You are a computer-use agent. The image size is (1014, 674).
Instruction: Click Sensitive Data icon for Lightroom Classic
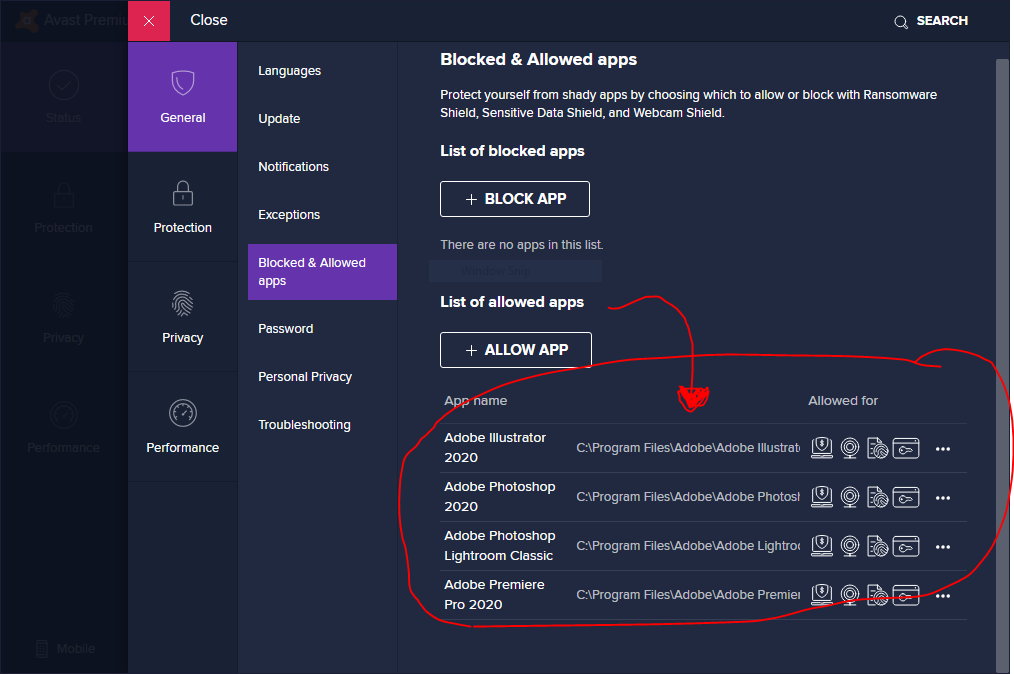point(878,546)
